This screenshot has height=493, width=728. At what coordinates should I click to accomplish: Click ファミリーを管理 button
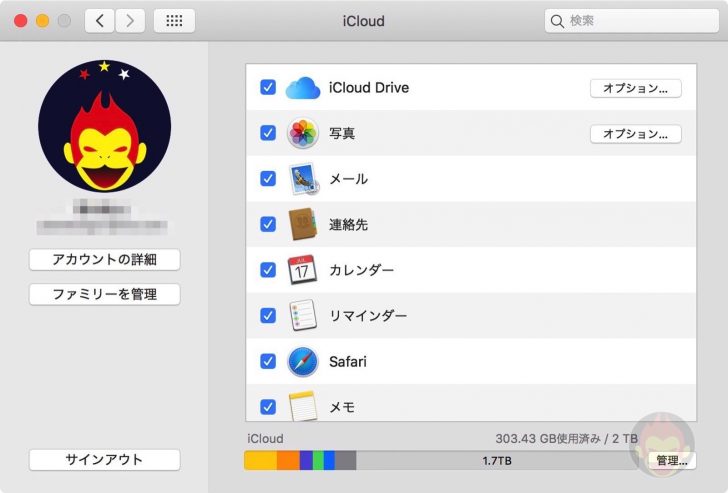104,294
